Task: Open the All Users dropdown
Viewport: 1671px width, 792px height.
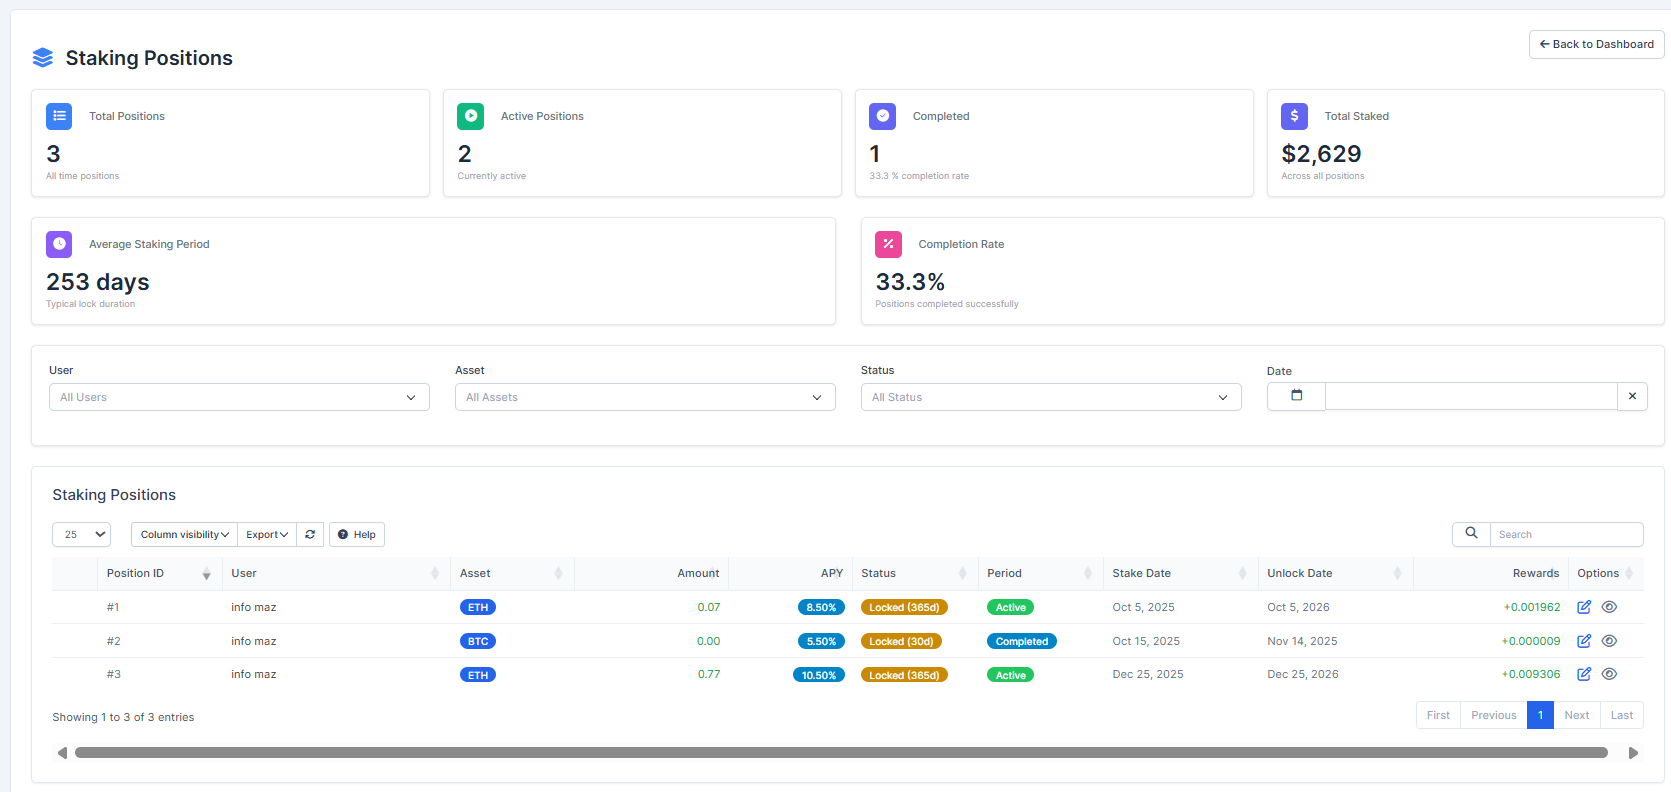Action: pyautogui.click(x=239, y=397)
